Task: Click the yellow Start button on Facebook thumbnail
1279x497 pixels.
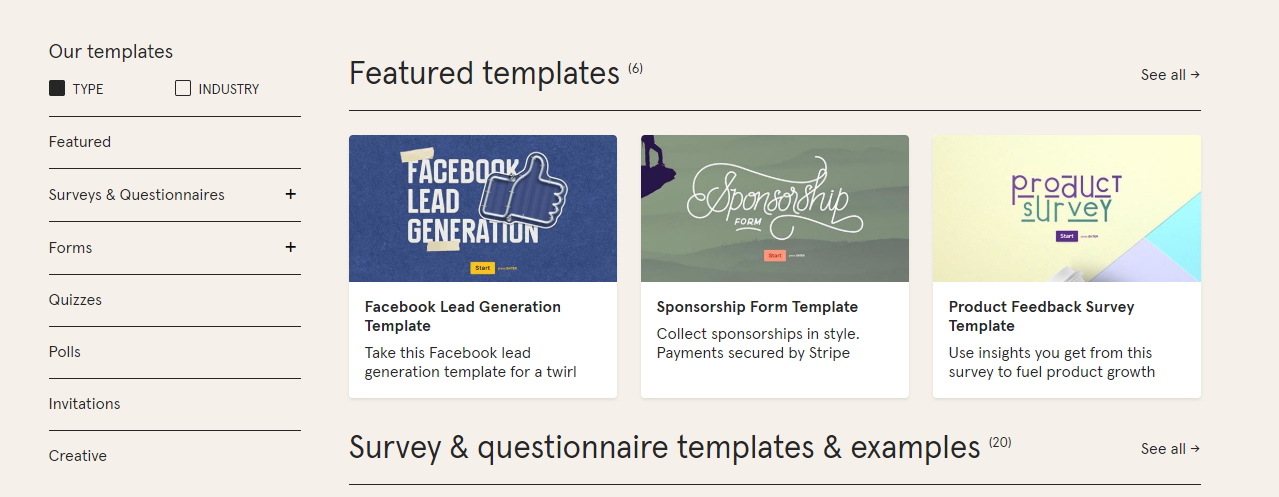Action: [x=482, y=268]
